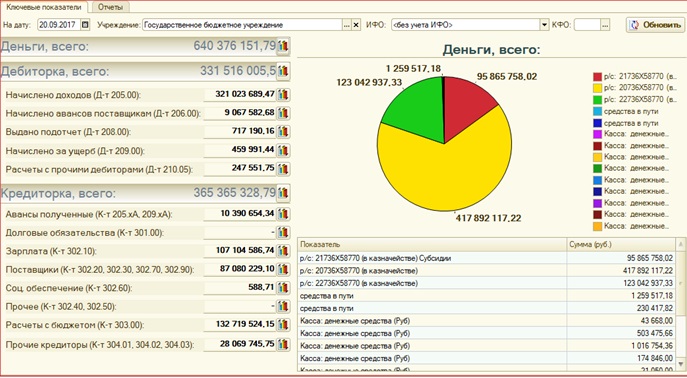
Task: Switch to the Отчеты tab
Action: point(110,7)
